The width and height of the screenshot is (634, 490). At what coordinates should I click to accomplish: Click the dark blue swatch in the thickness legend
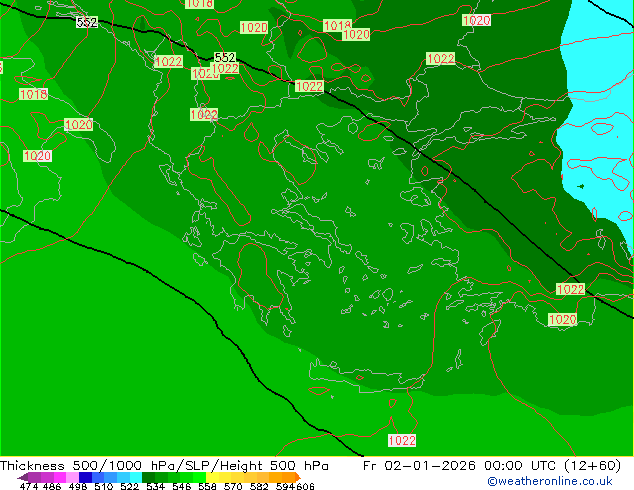85,477
